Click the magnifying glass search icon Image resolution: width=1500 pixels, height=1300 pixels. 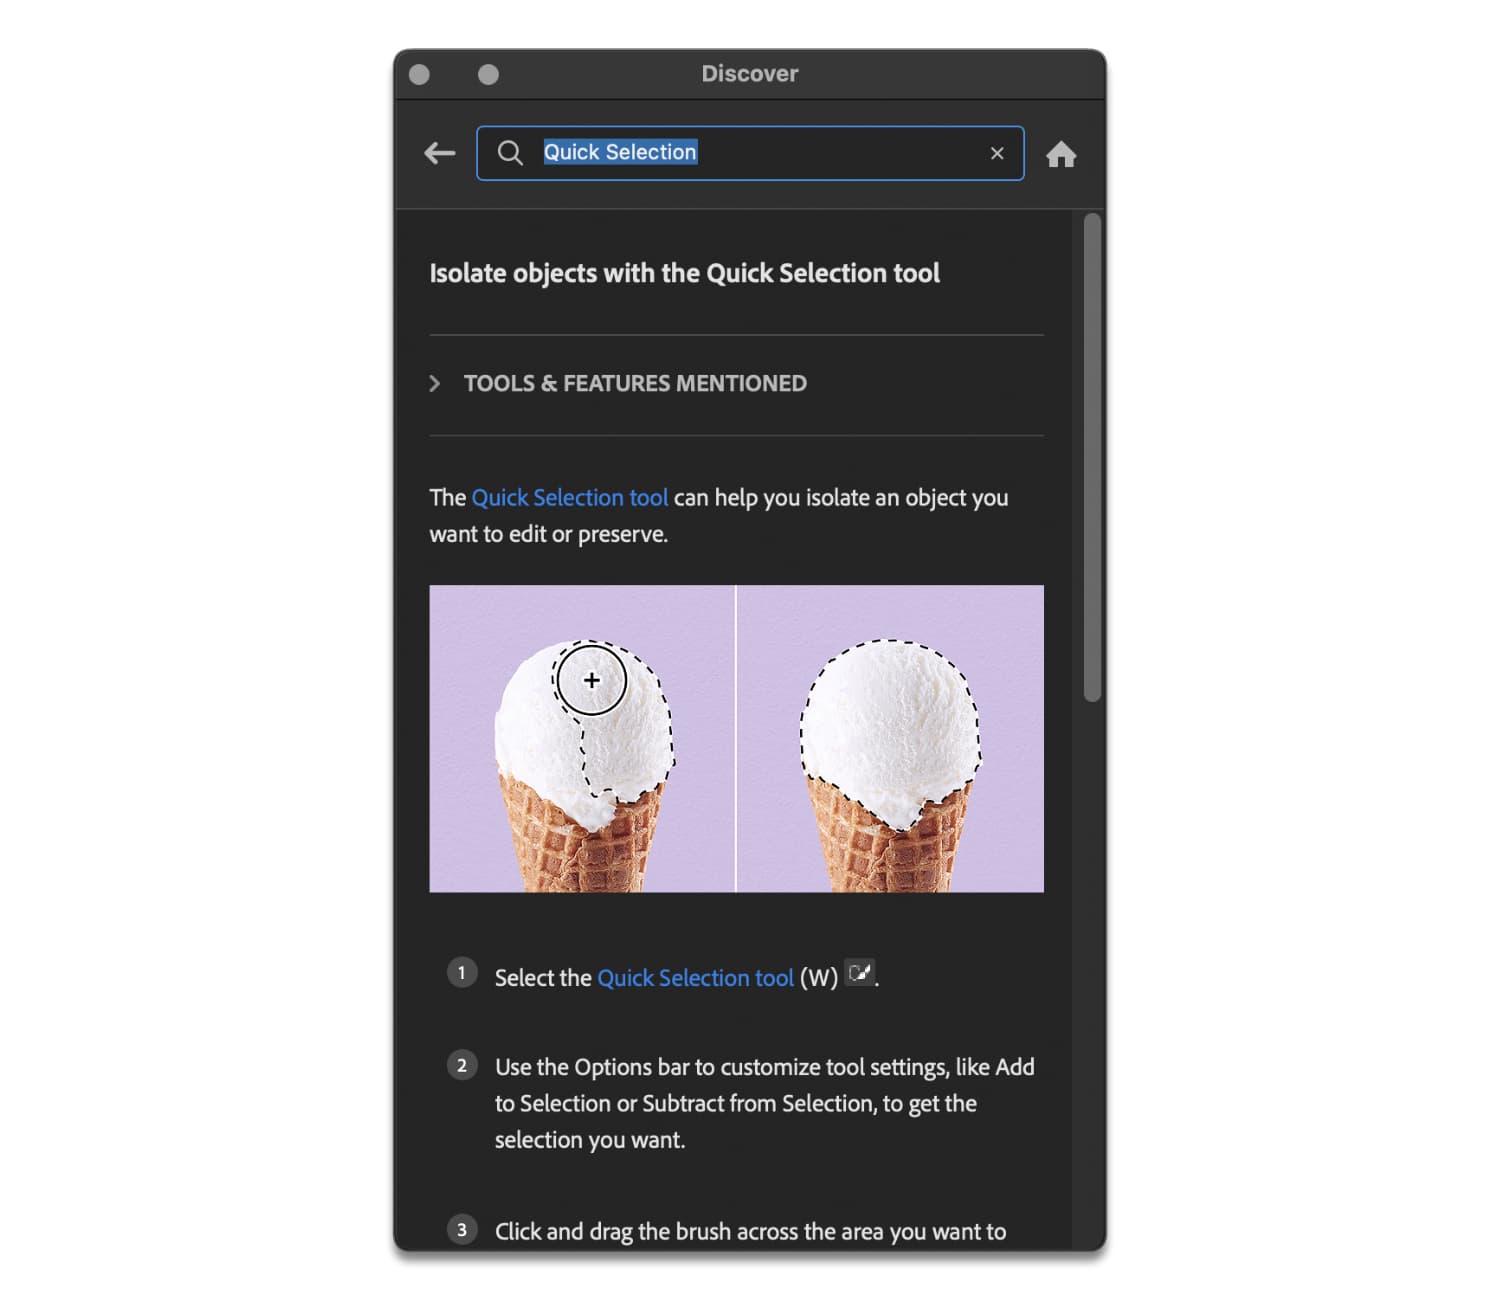point(510,152)
